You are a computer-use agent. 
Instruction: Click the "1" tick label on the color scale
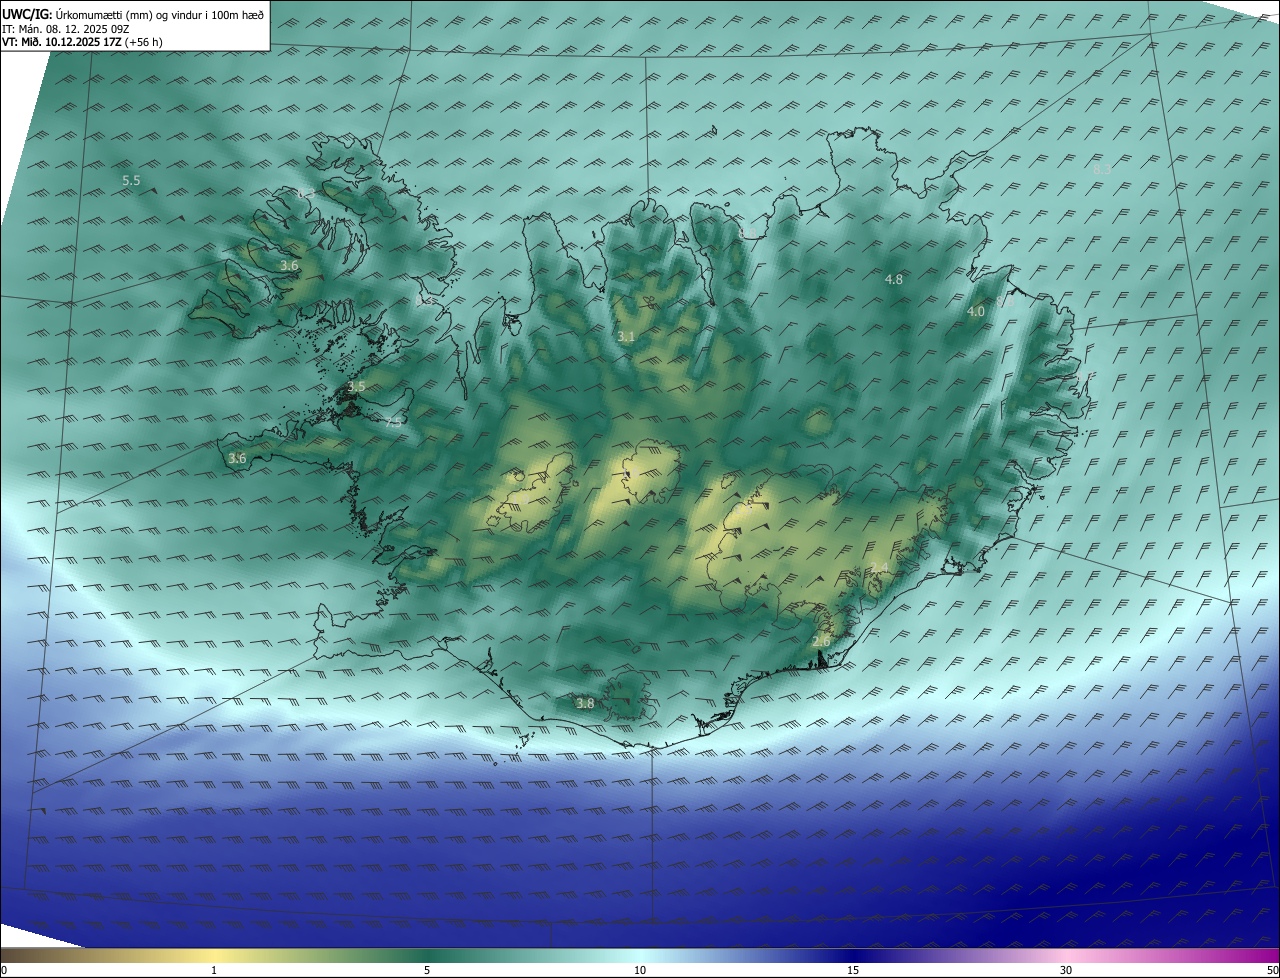214,970
